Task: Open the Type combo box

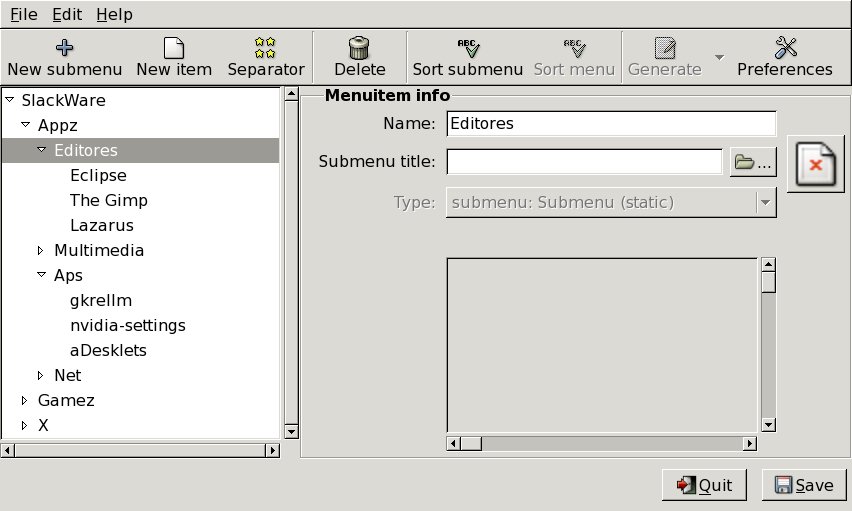Action: pos(611,203)
